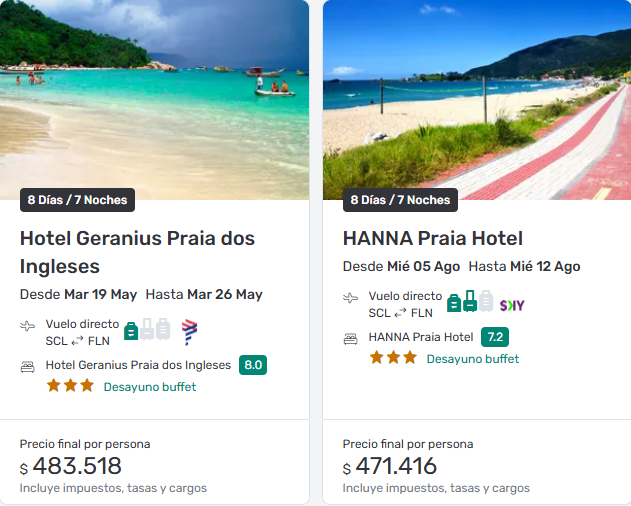Viewport: 631px width, 506px height.
Task: Click the bed icon beside HANNA Praia Hotel
Action: pos(351,338)
